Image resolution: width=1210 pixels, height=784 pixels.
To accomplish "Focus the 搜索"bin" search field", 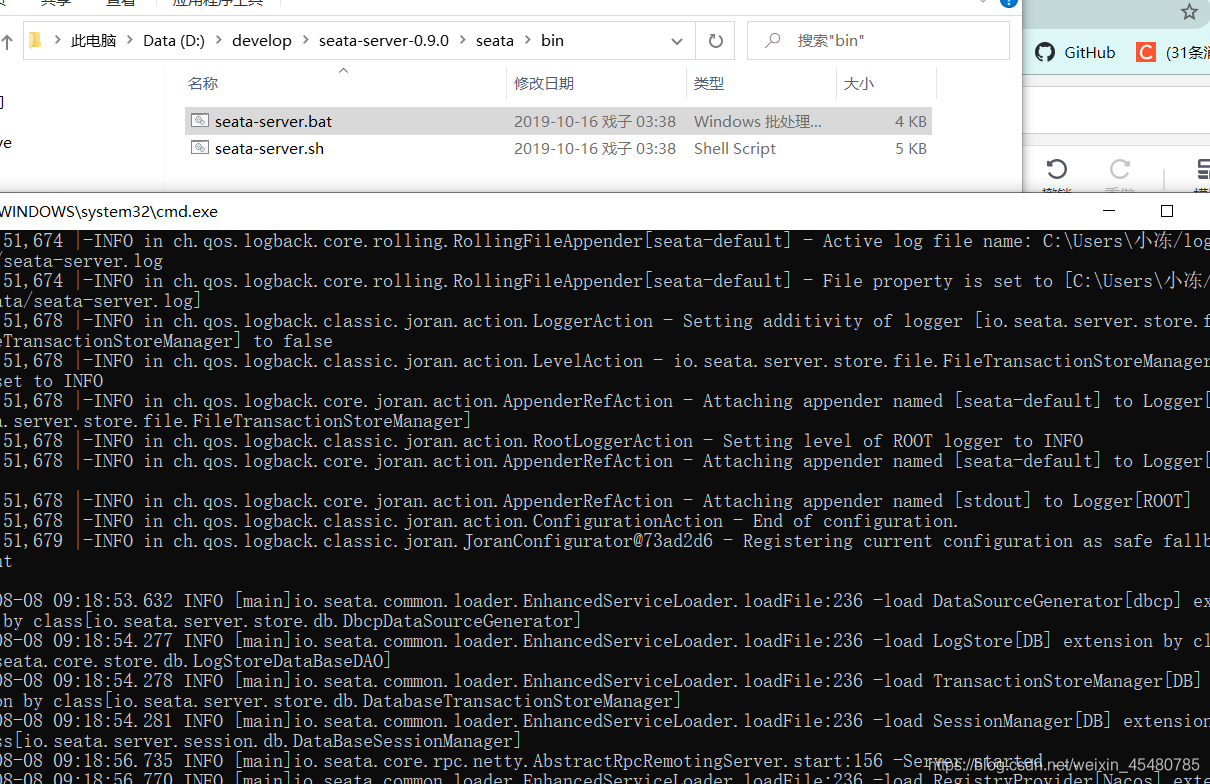I will tap(878, 41).
